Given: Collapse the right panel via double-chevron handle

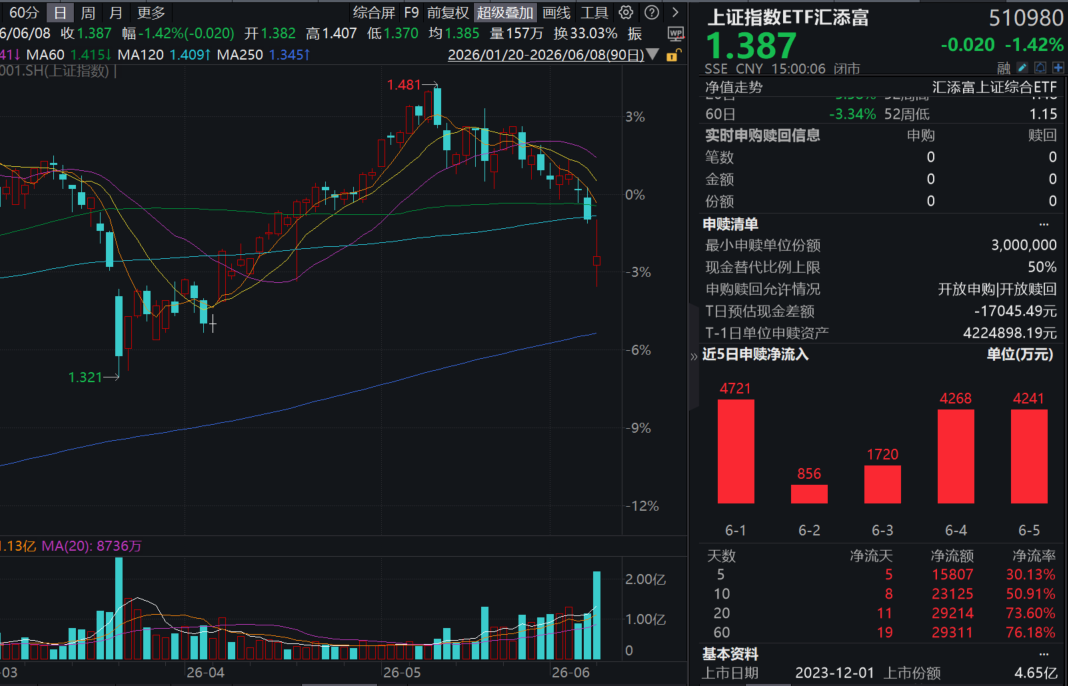Looking at the screenshot, I should (x=693, y=356).
